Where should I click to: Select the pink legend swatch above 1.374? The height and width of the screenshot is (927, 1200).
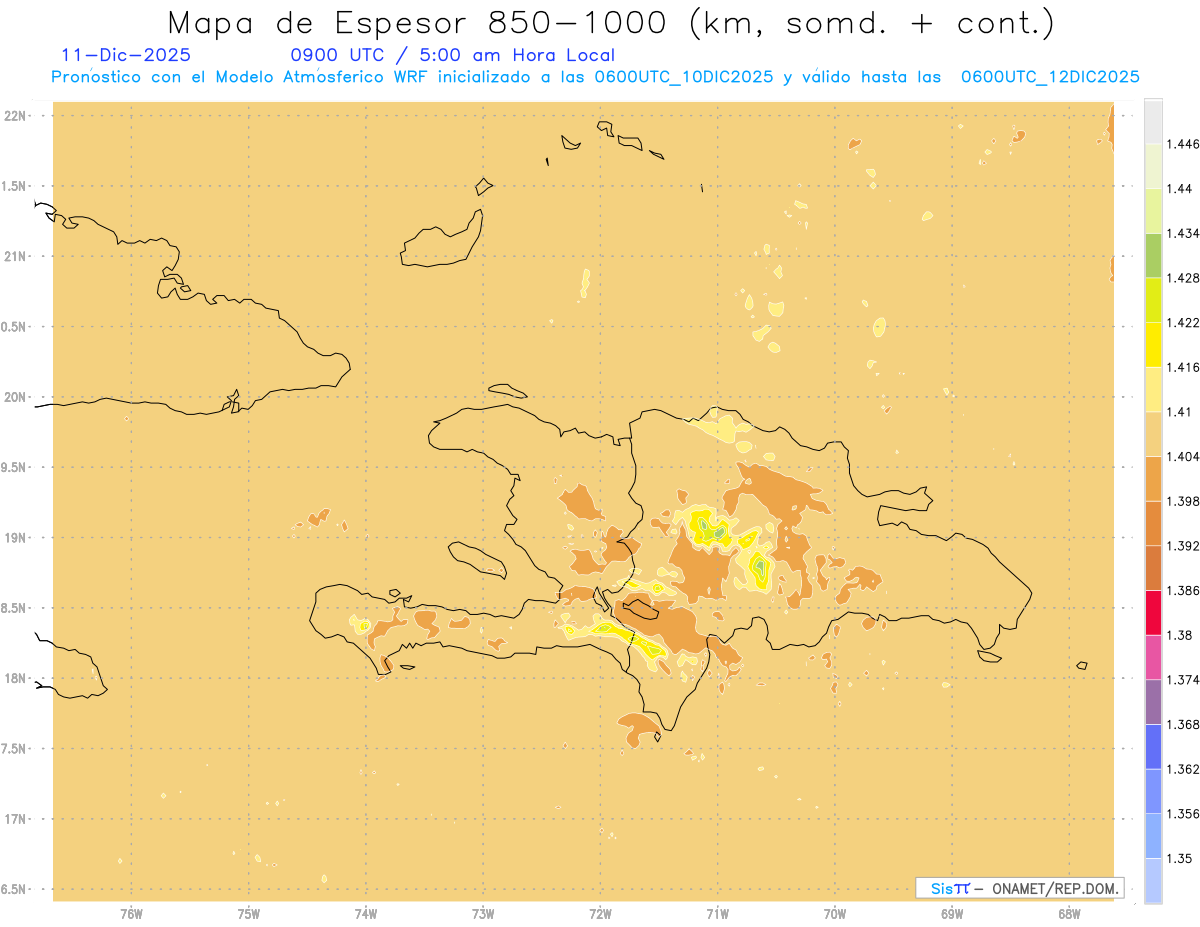[1153, 657]
